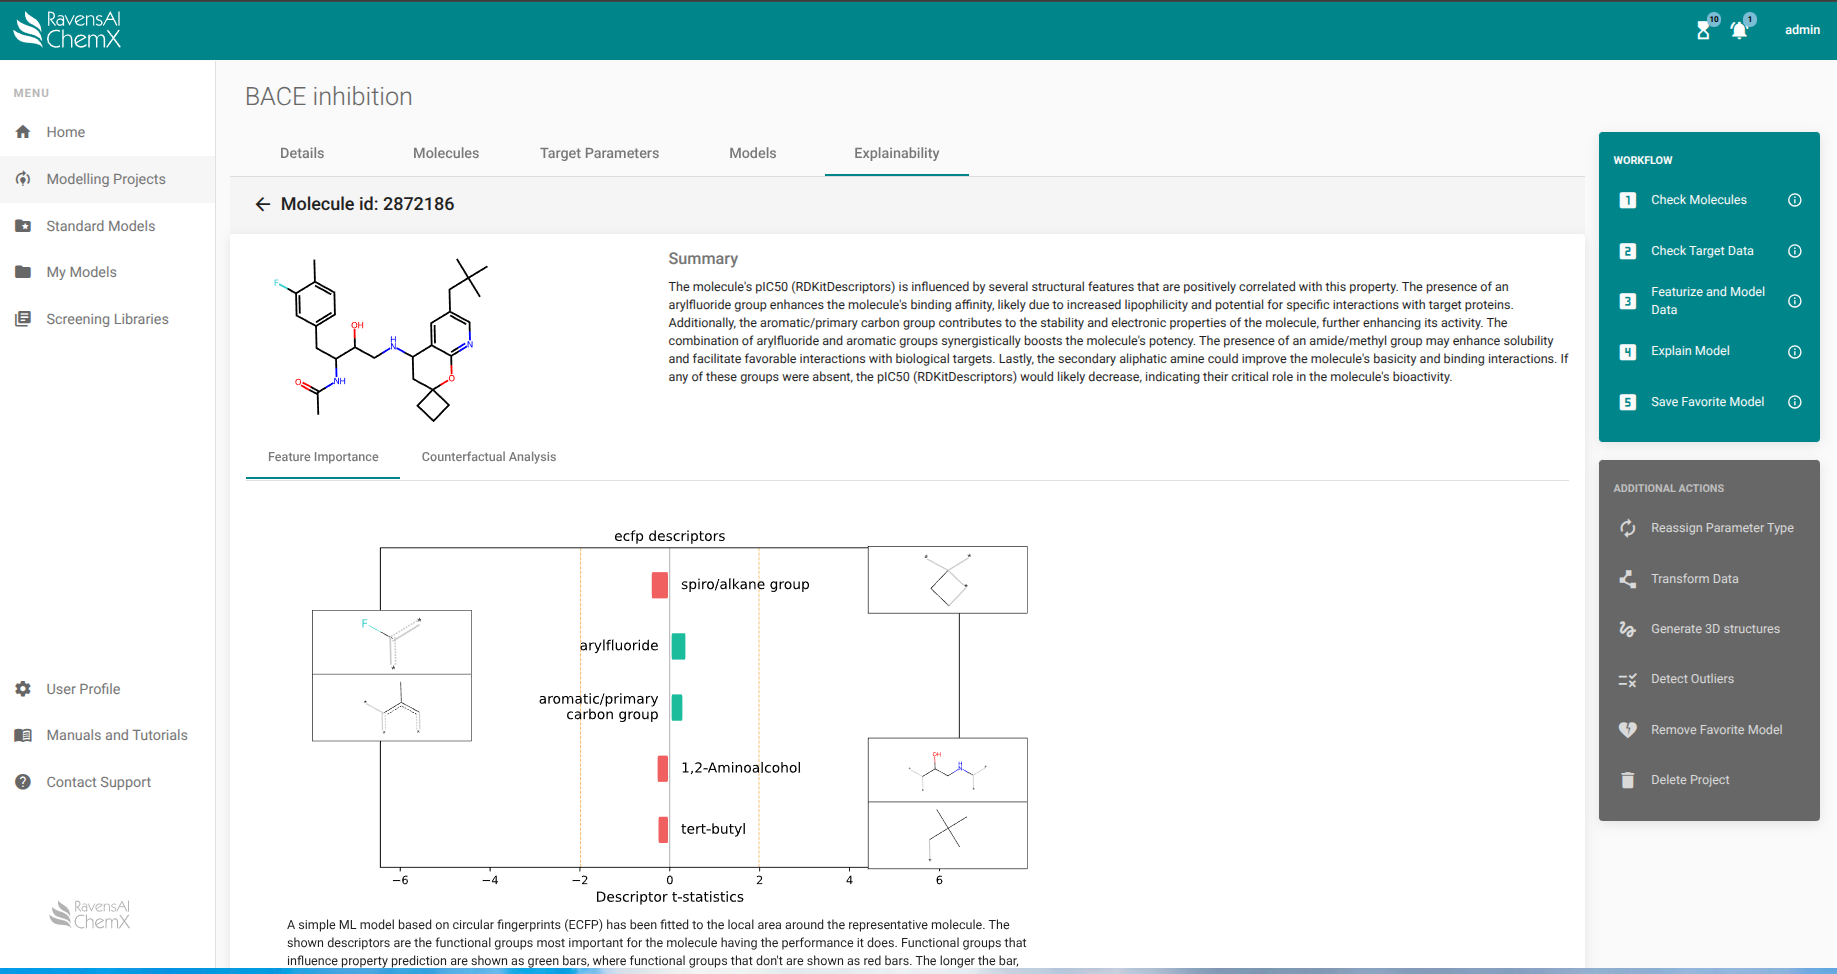Click Remove Favorite Model action

(1716, 730)
